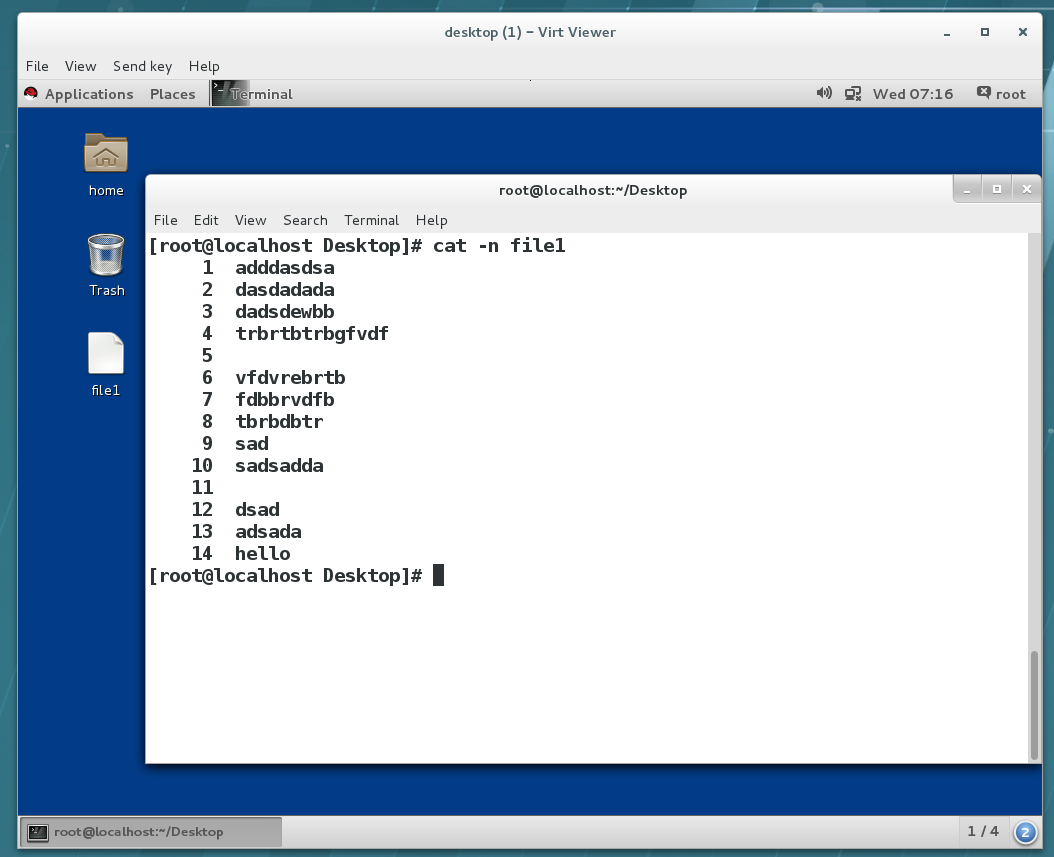Open the Applications menu in GNOME panel
This screenshot has width=1054, height=857.
pos(89,94)
